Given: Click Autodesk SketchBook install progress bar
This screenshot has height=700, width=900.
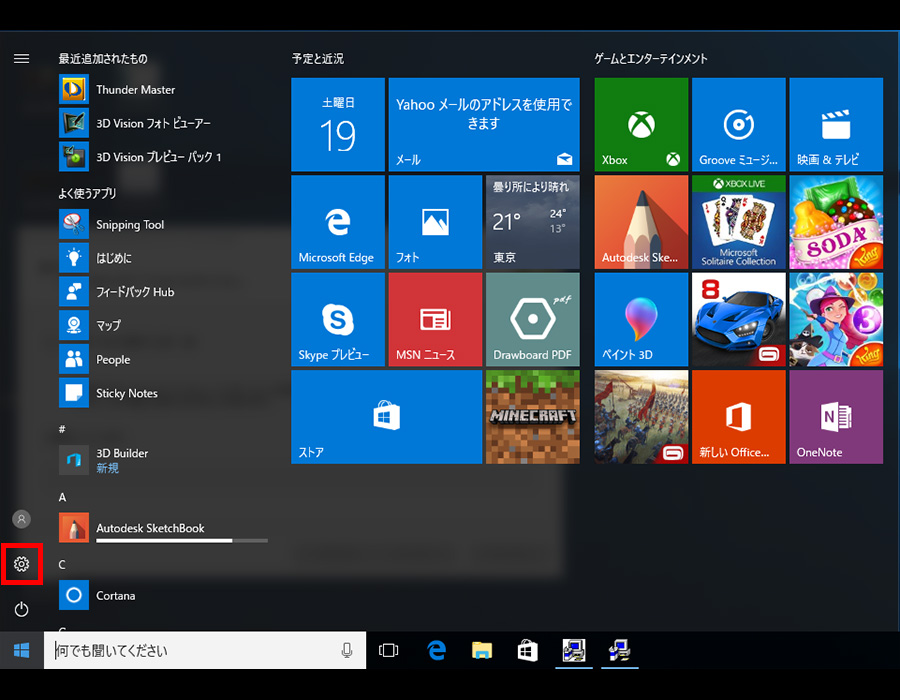Looking at the screenshot, I should pyautogui.click(x=182, y=540).
